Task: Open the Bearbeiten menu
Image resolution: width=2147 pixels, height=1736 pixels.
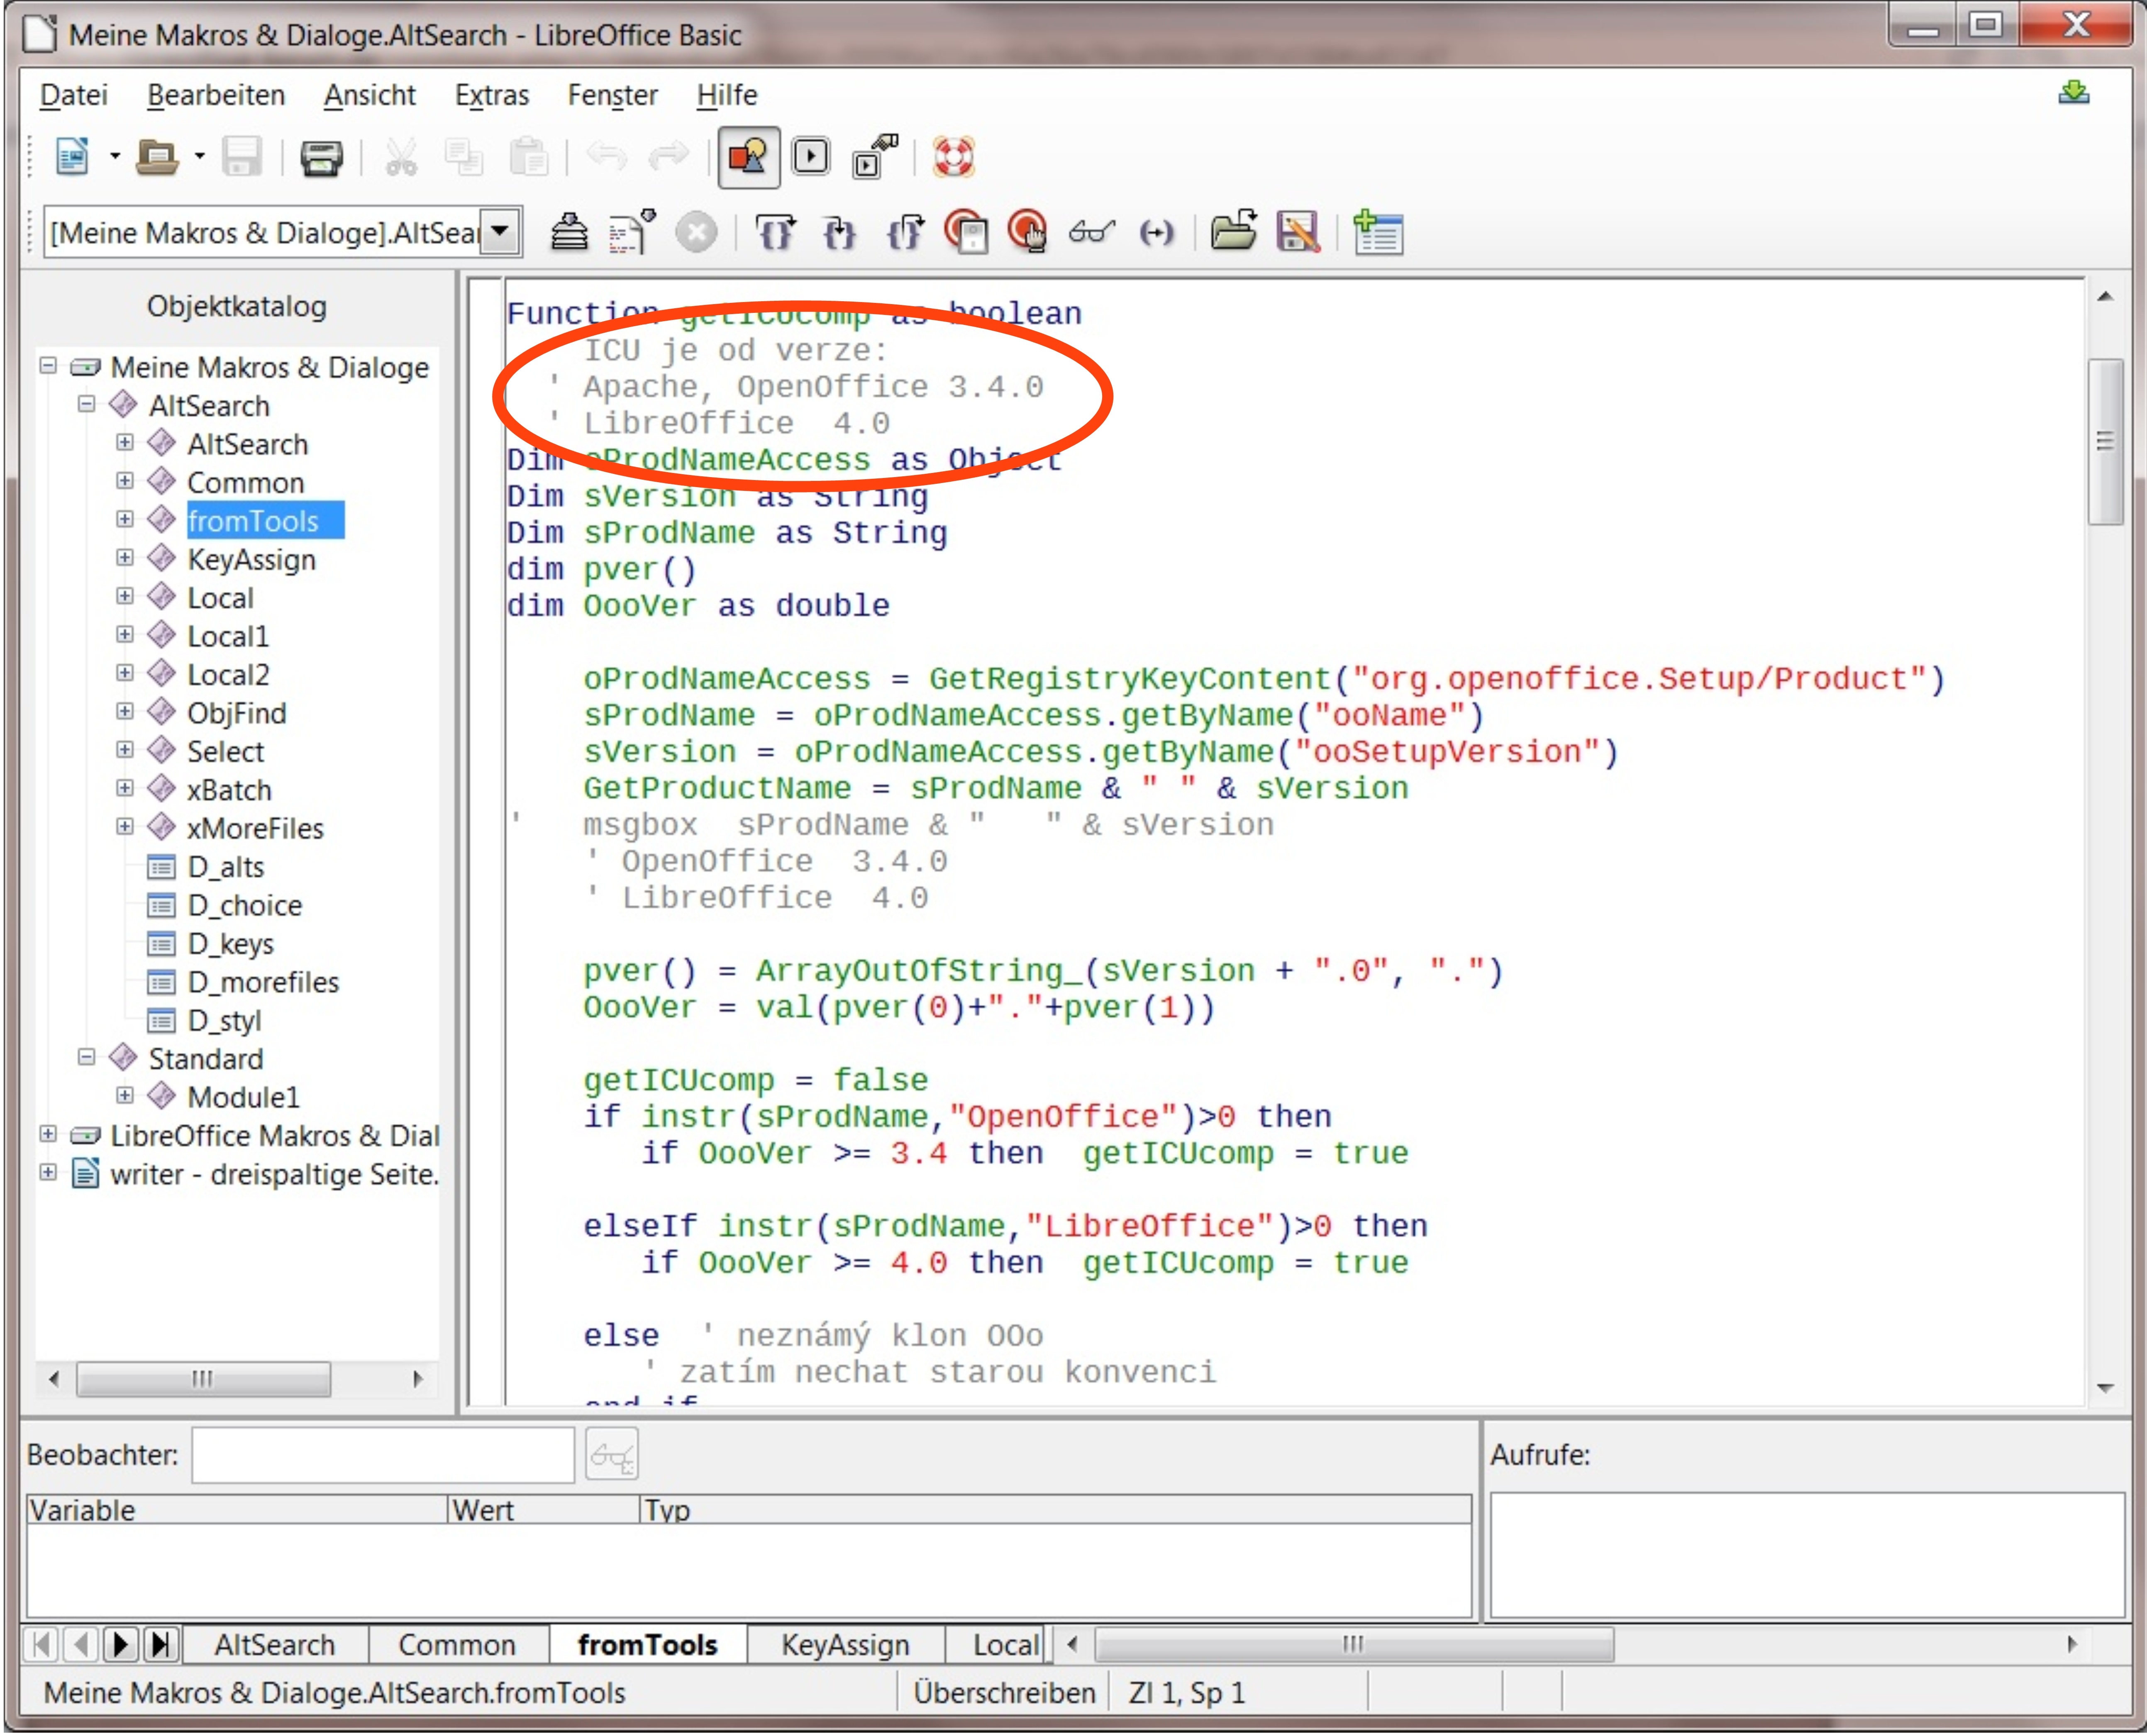Action: click(216, 95)
